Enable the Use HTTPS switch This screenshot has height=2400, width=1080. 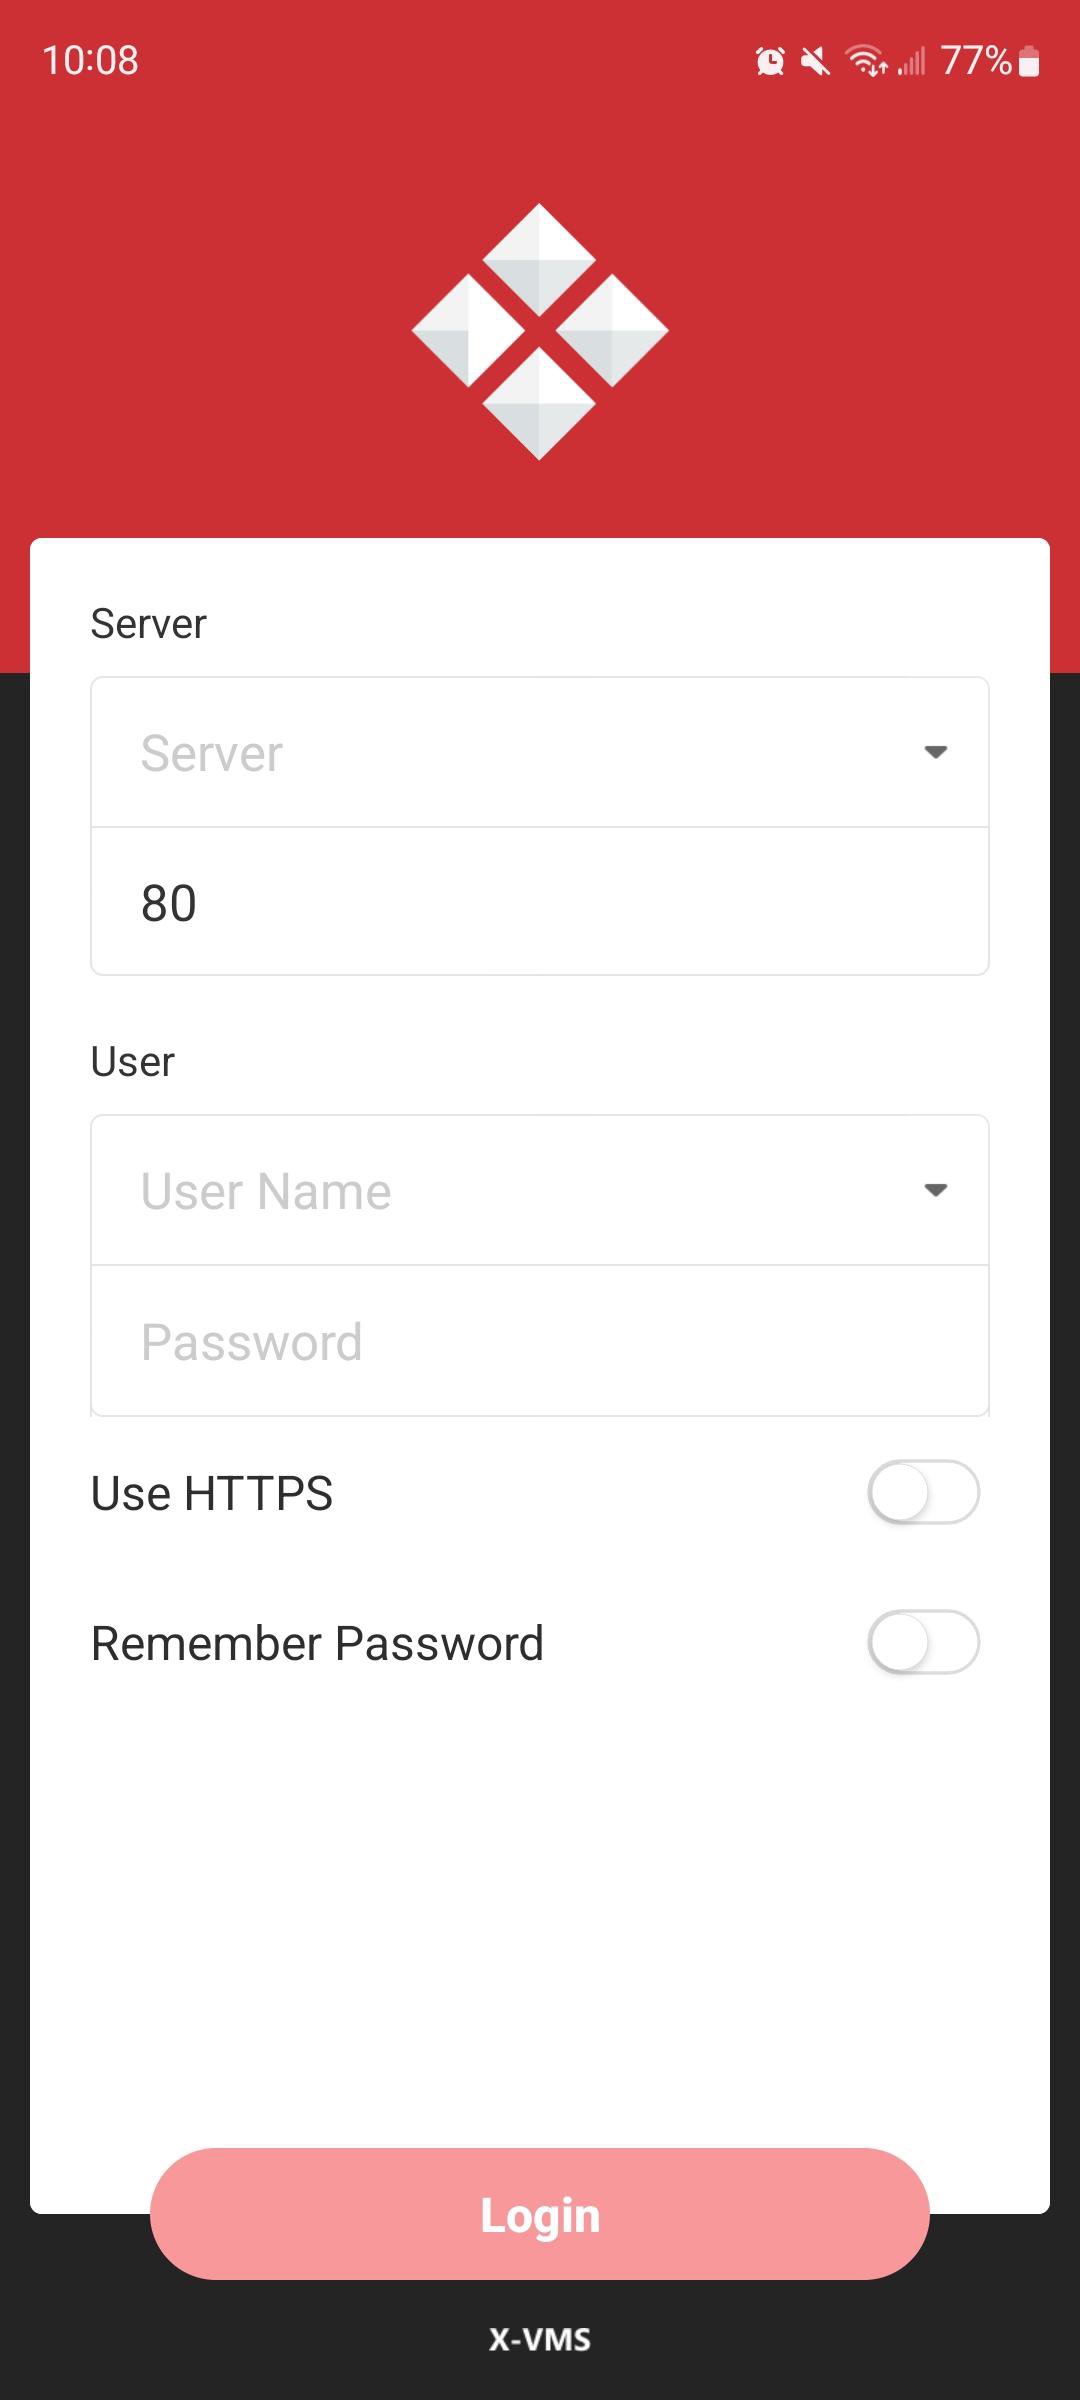(923, 1492)
